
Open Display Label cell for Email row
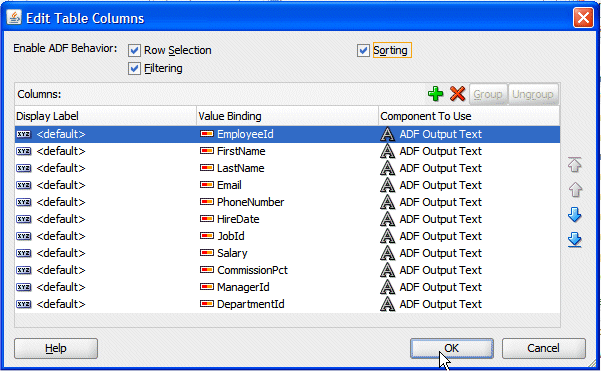click(x=106, y=185)
